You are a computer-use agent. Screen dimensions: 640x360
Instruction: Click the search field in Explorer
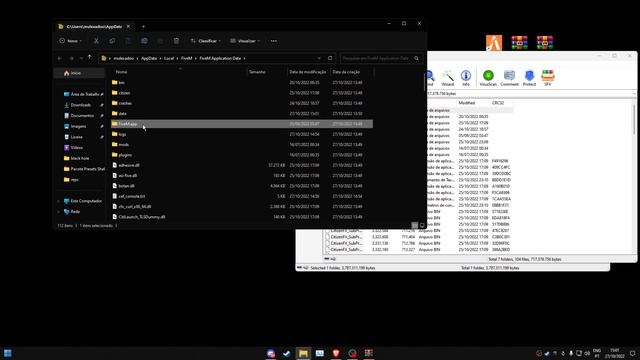380,58
